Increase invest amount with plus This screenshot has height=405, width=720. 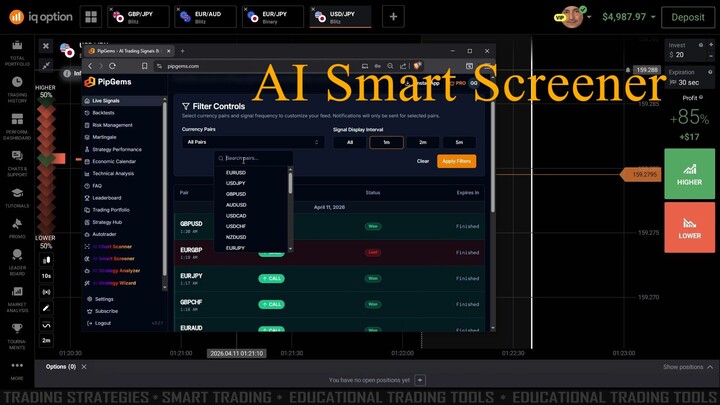(711, 45)
